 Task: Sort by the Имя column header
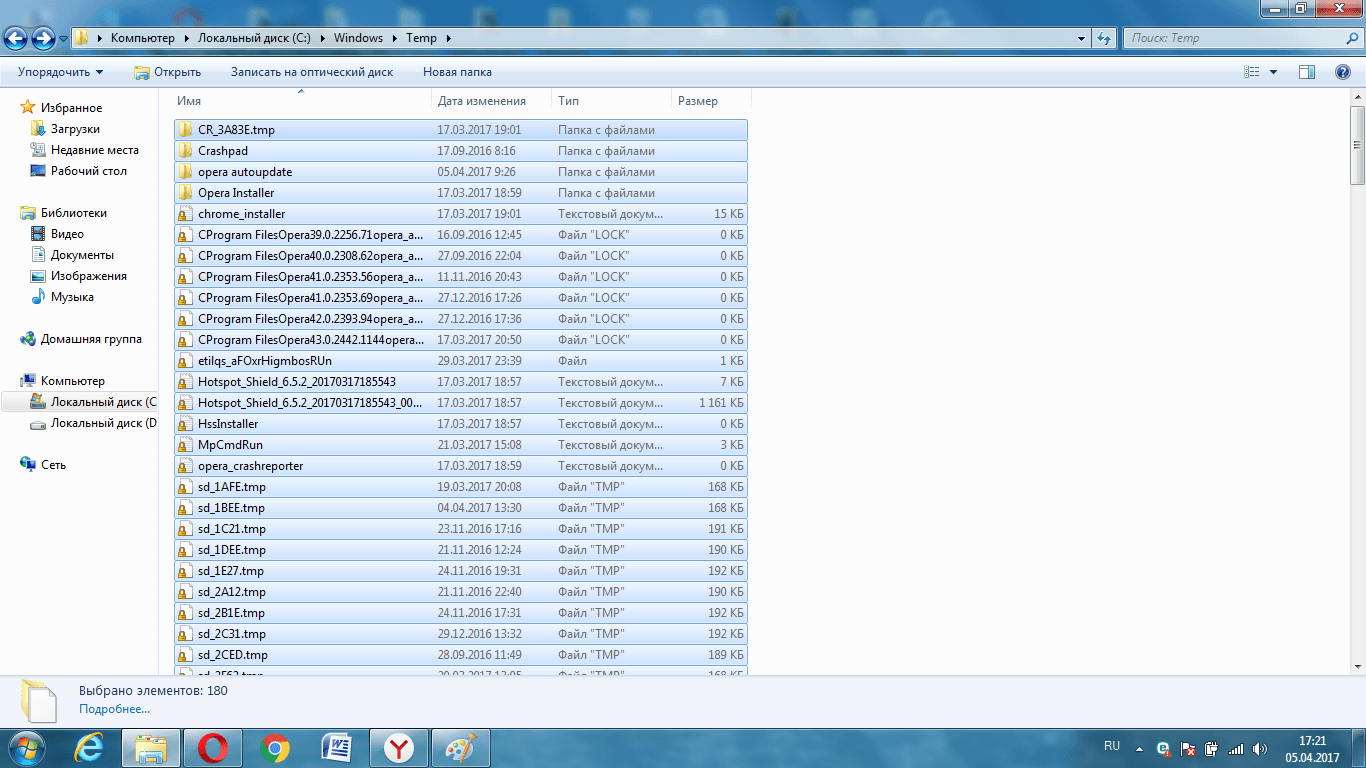point(301,101)
